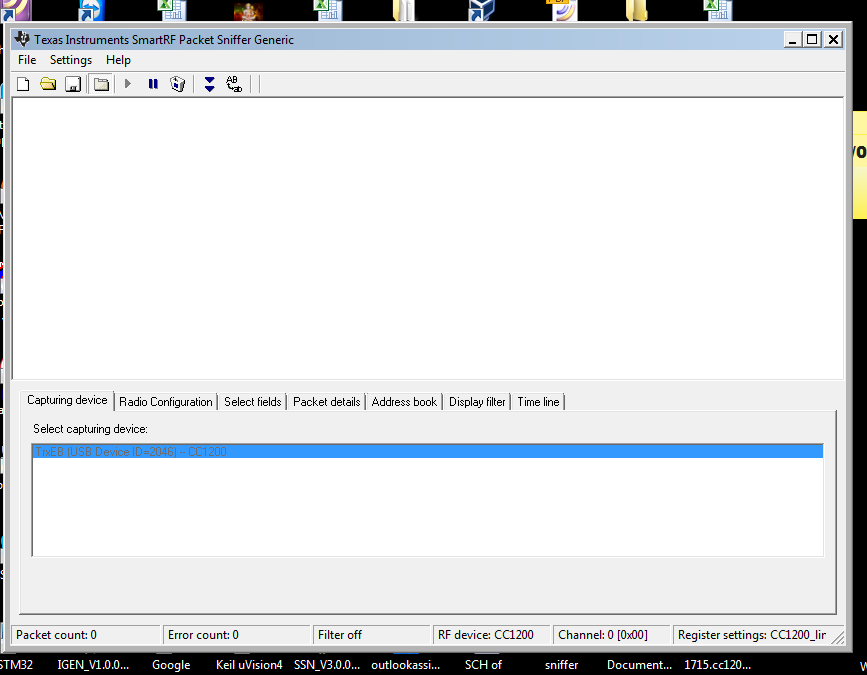The width and height of the screenshot is (867, 675).
Task: Maximize the Packet Sniffer window
Action: tap(812, 39)
